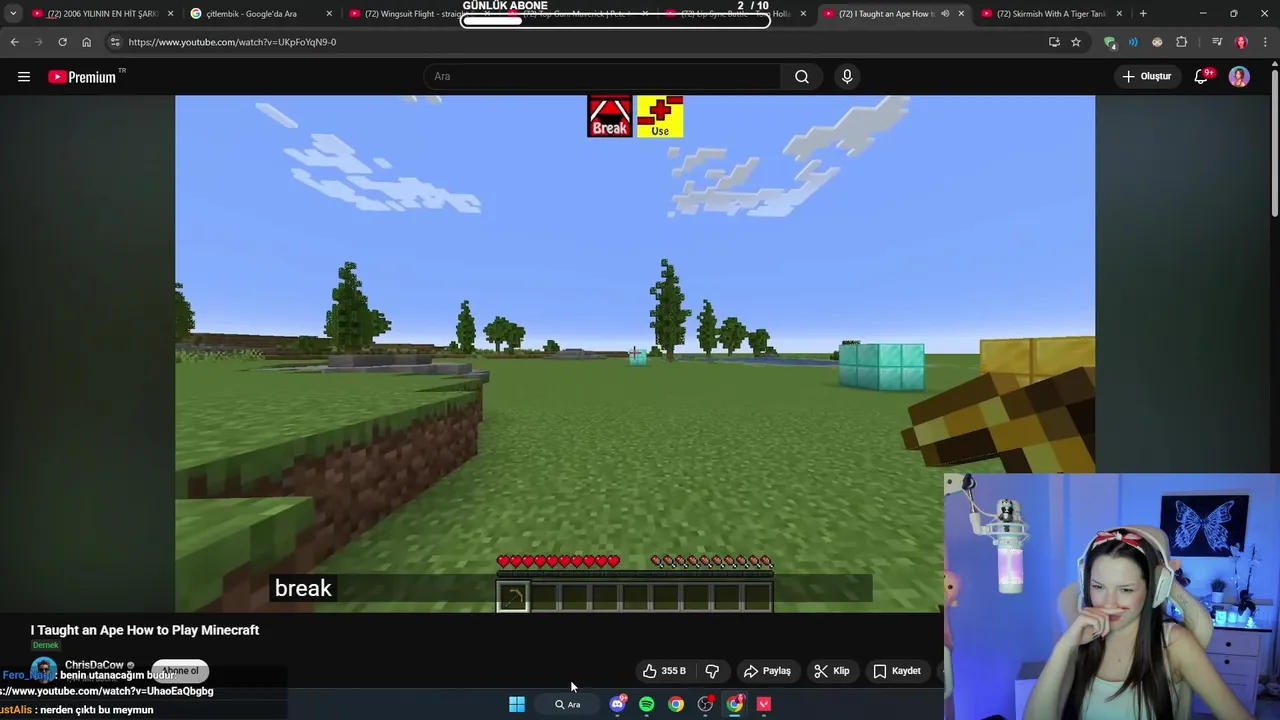Expand the tab search dropdown arrow
1280x720 pixels.
coord(13,14)
